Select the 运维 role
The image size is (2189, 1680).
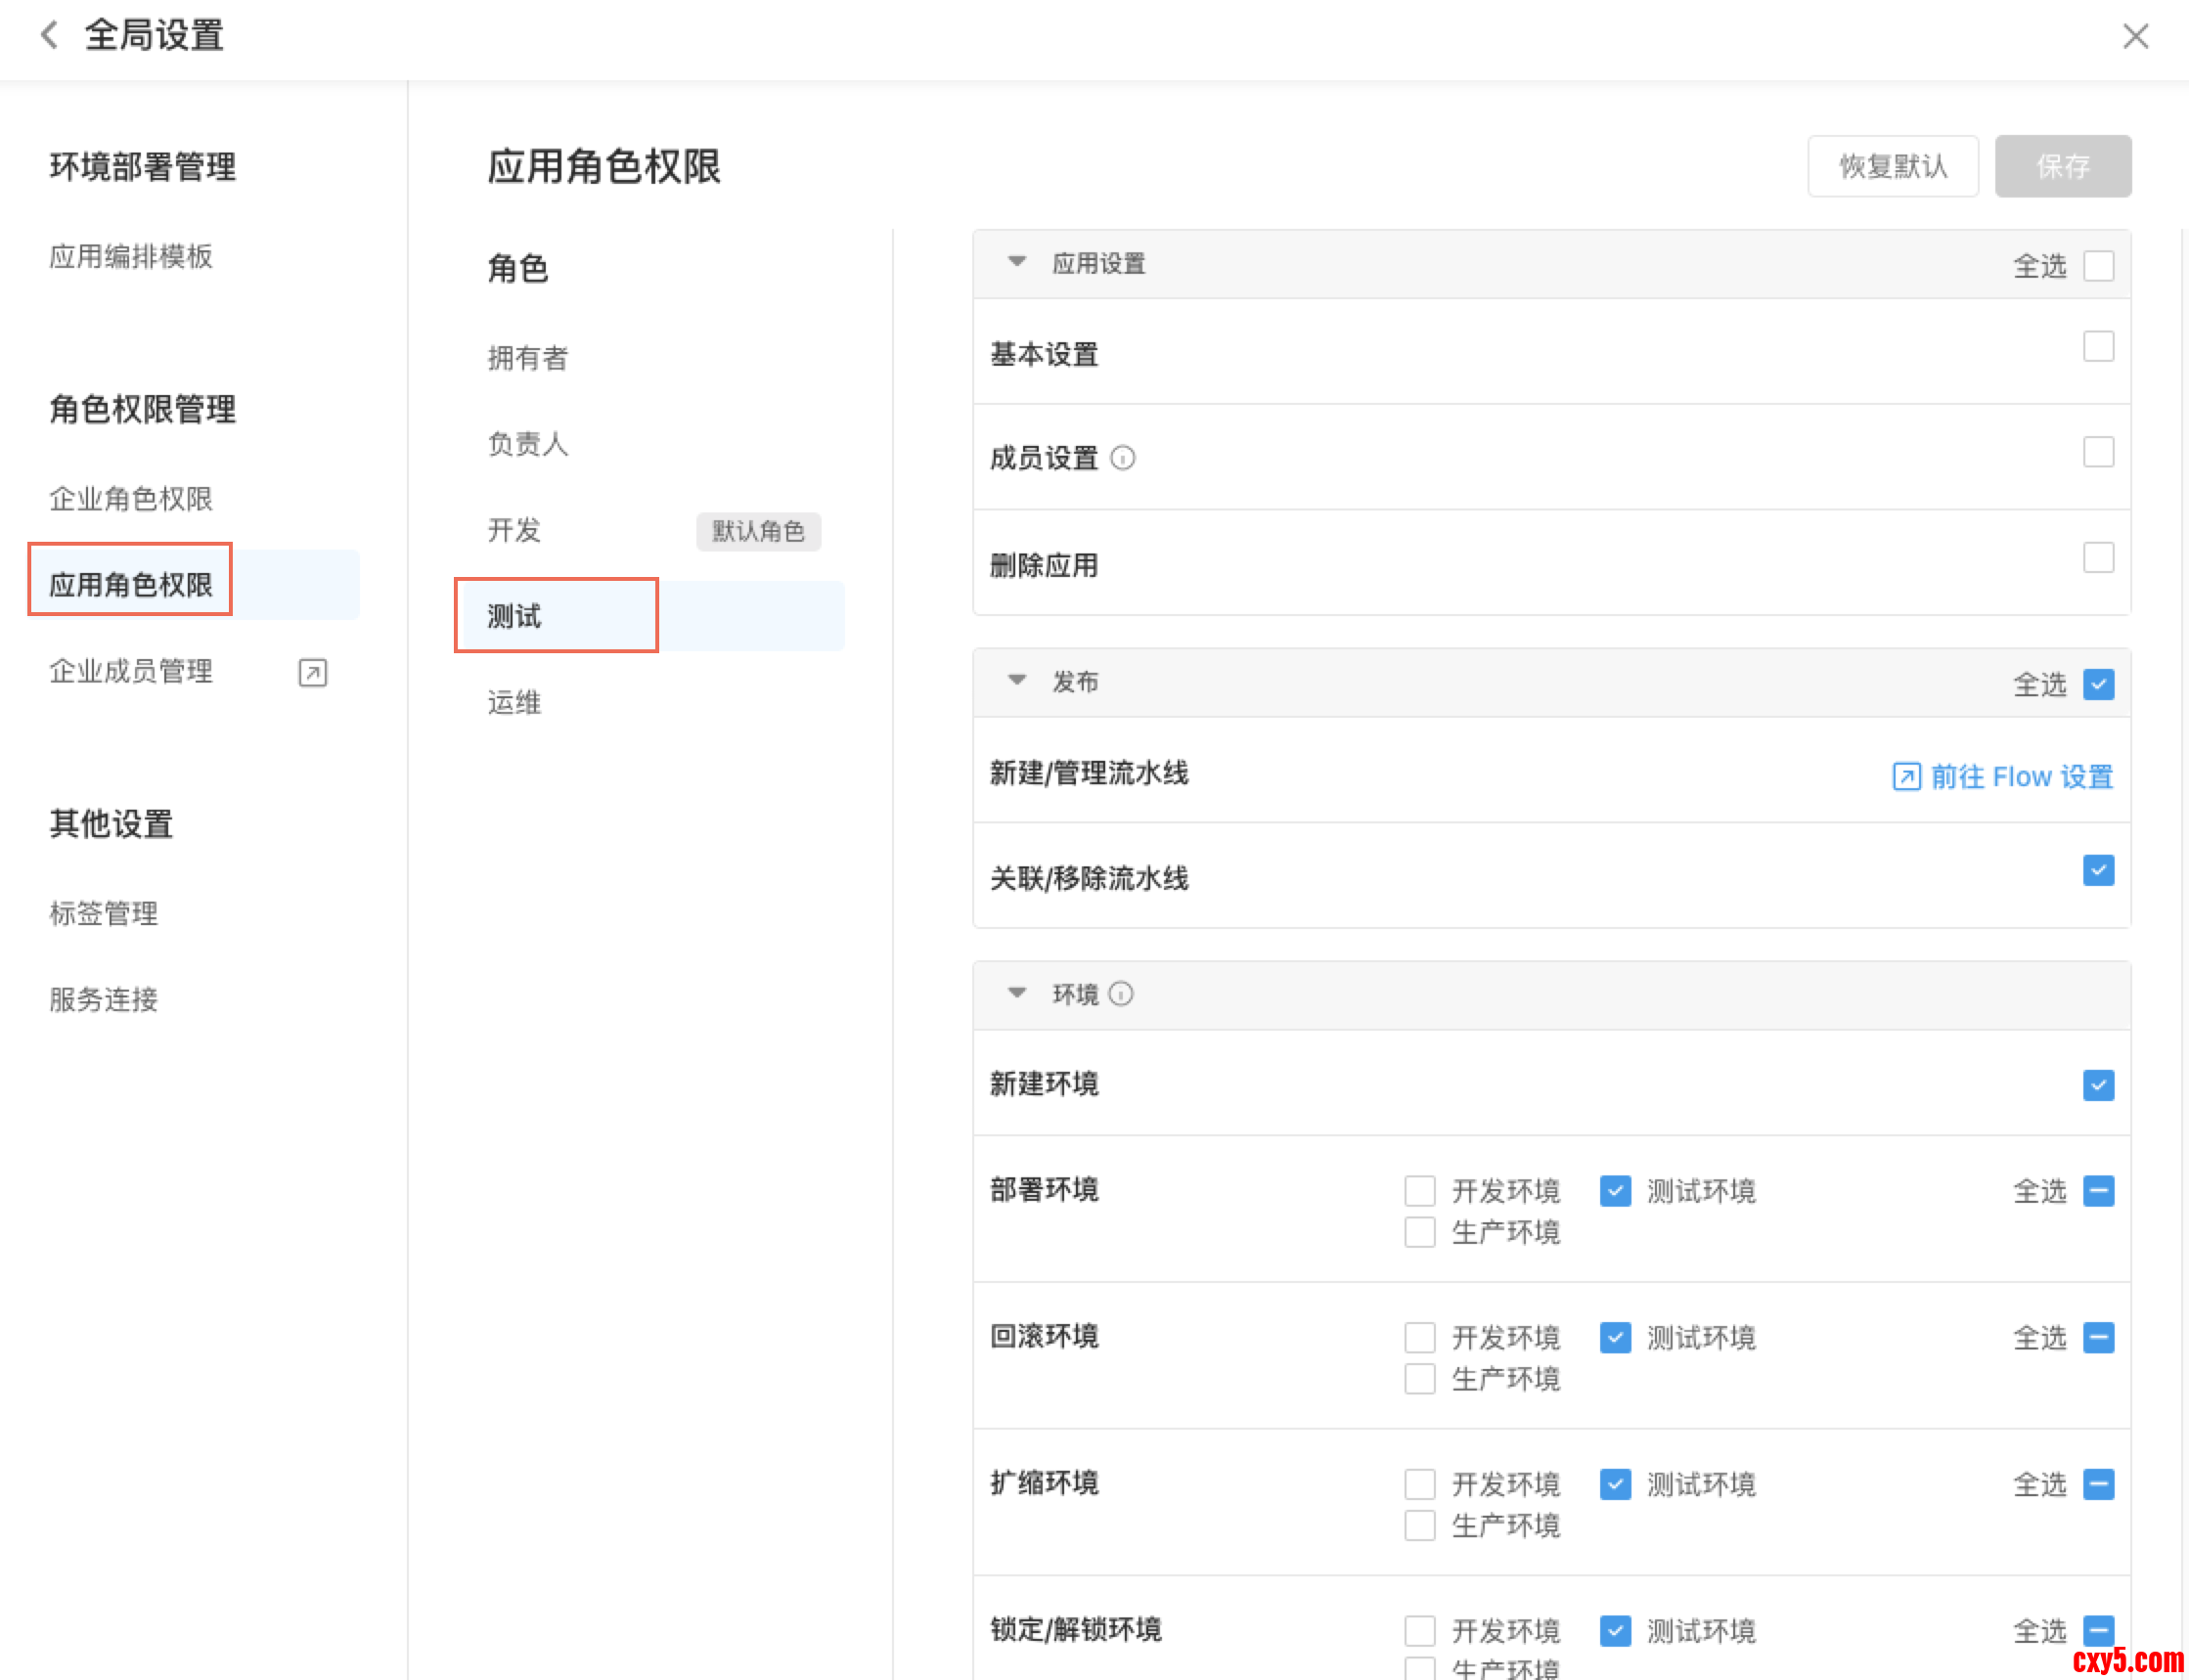coord(514,703)
